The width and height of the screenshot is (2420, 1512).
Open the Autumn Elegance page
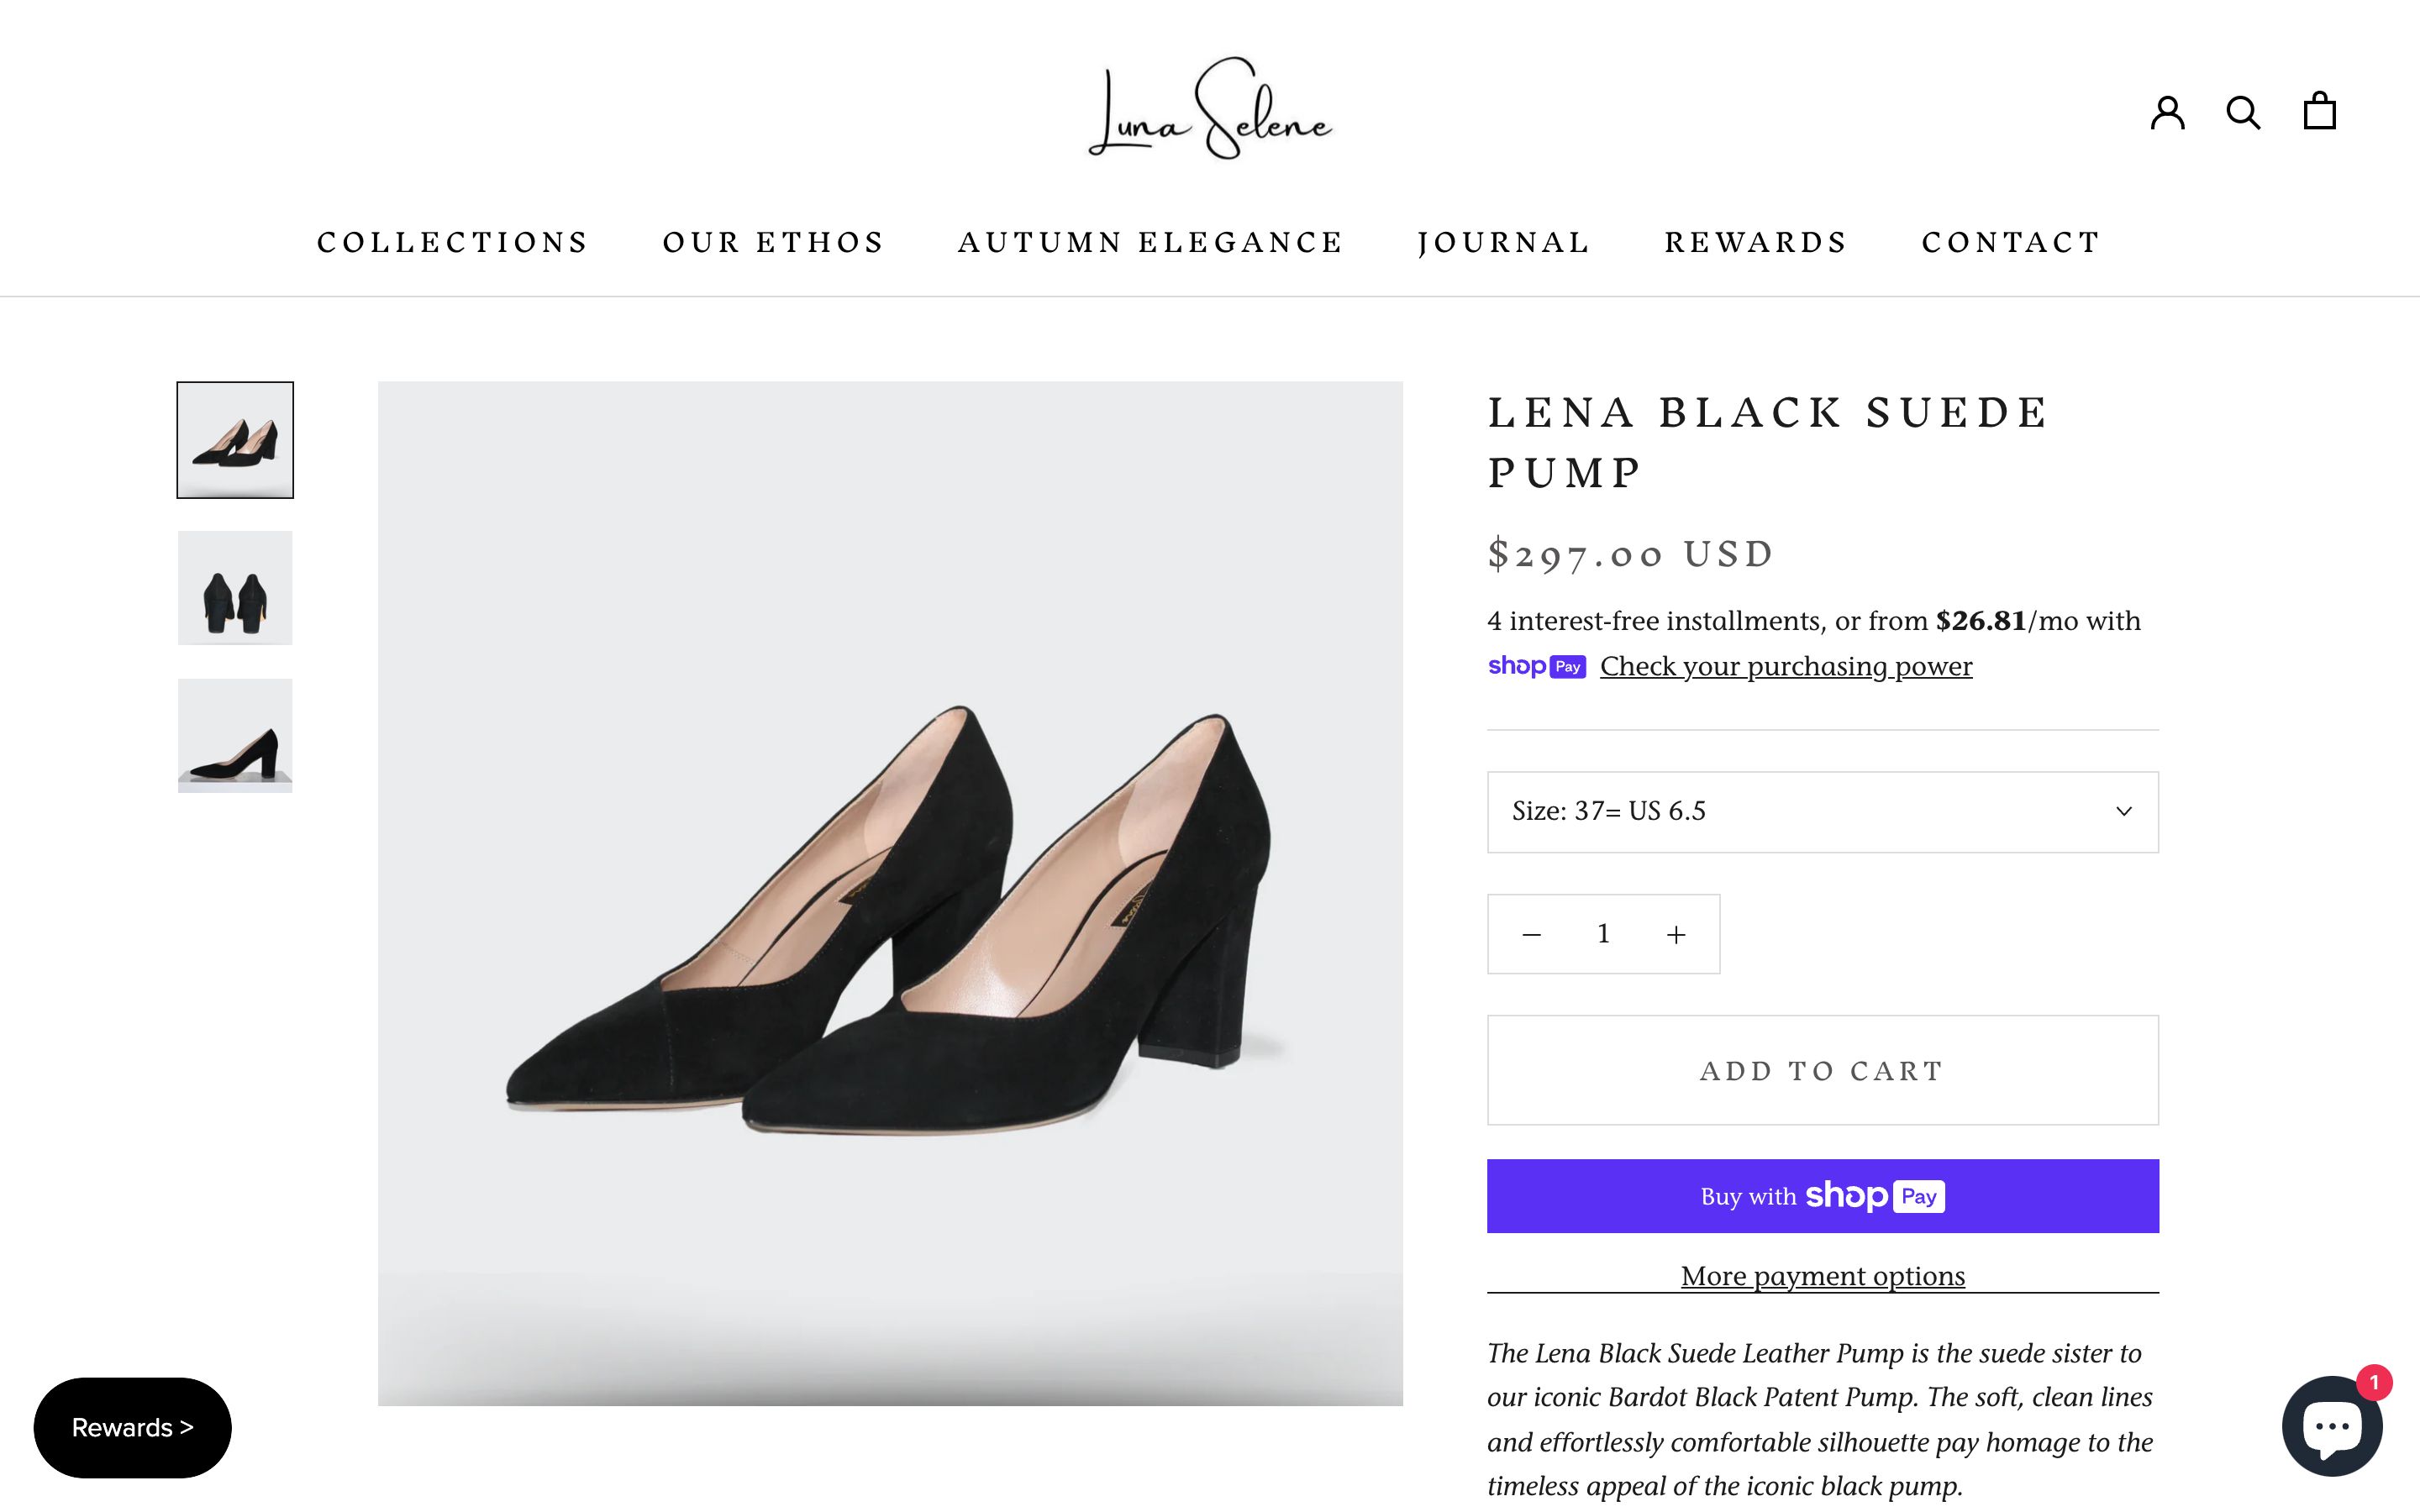pos(1150,241)
